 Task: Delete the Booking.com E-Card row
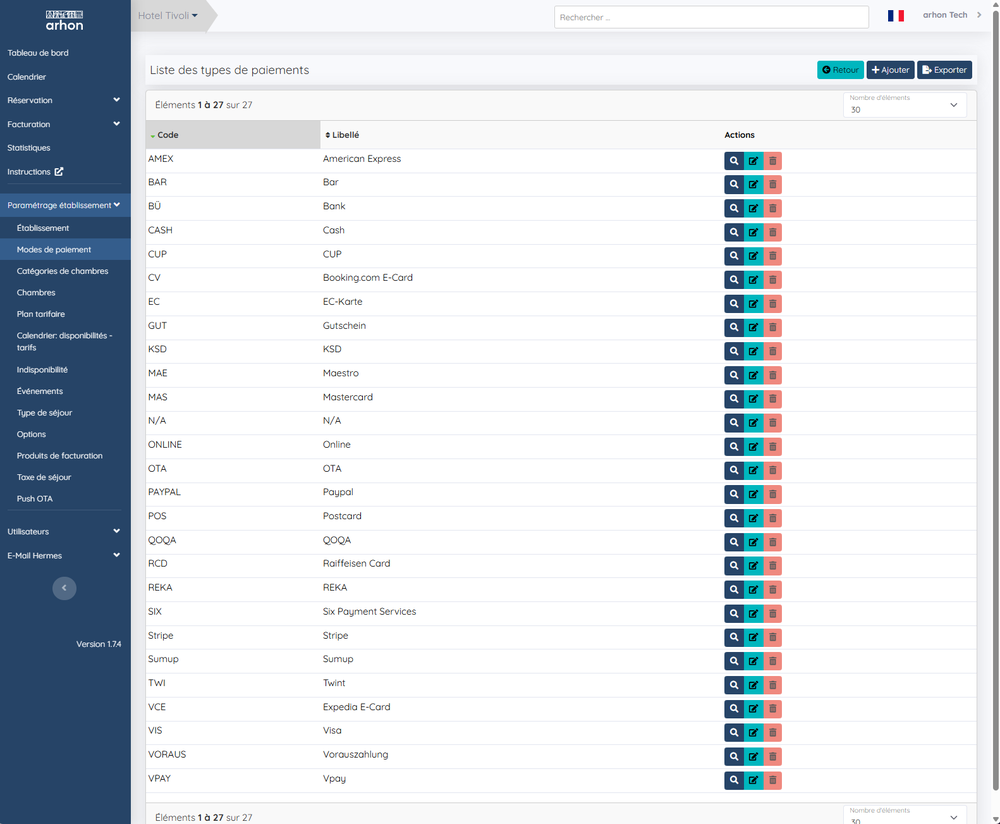tap(772, 279)
